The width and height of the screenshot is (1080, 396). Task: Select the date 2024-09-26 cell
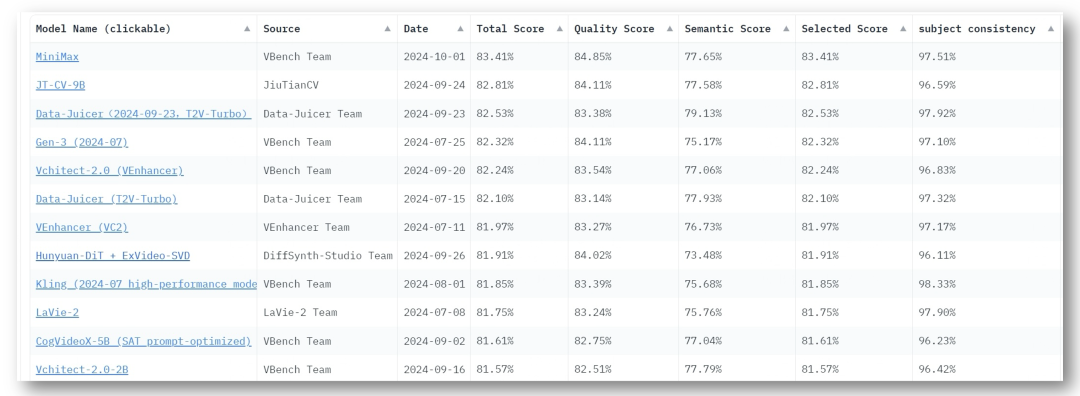(x=434, y=256)
